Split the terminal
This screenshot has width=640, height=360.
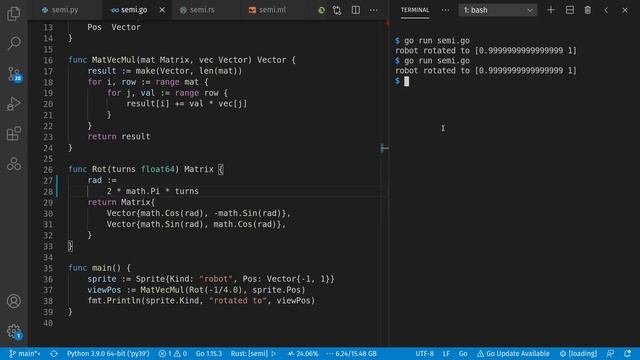[x=570, y=10]
